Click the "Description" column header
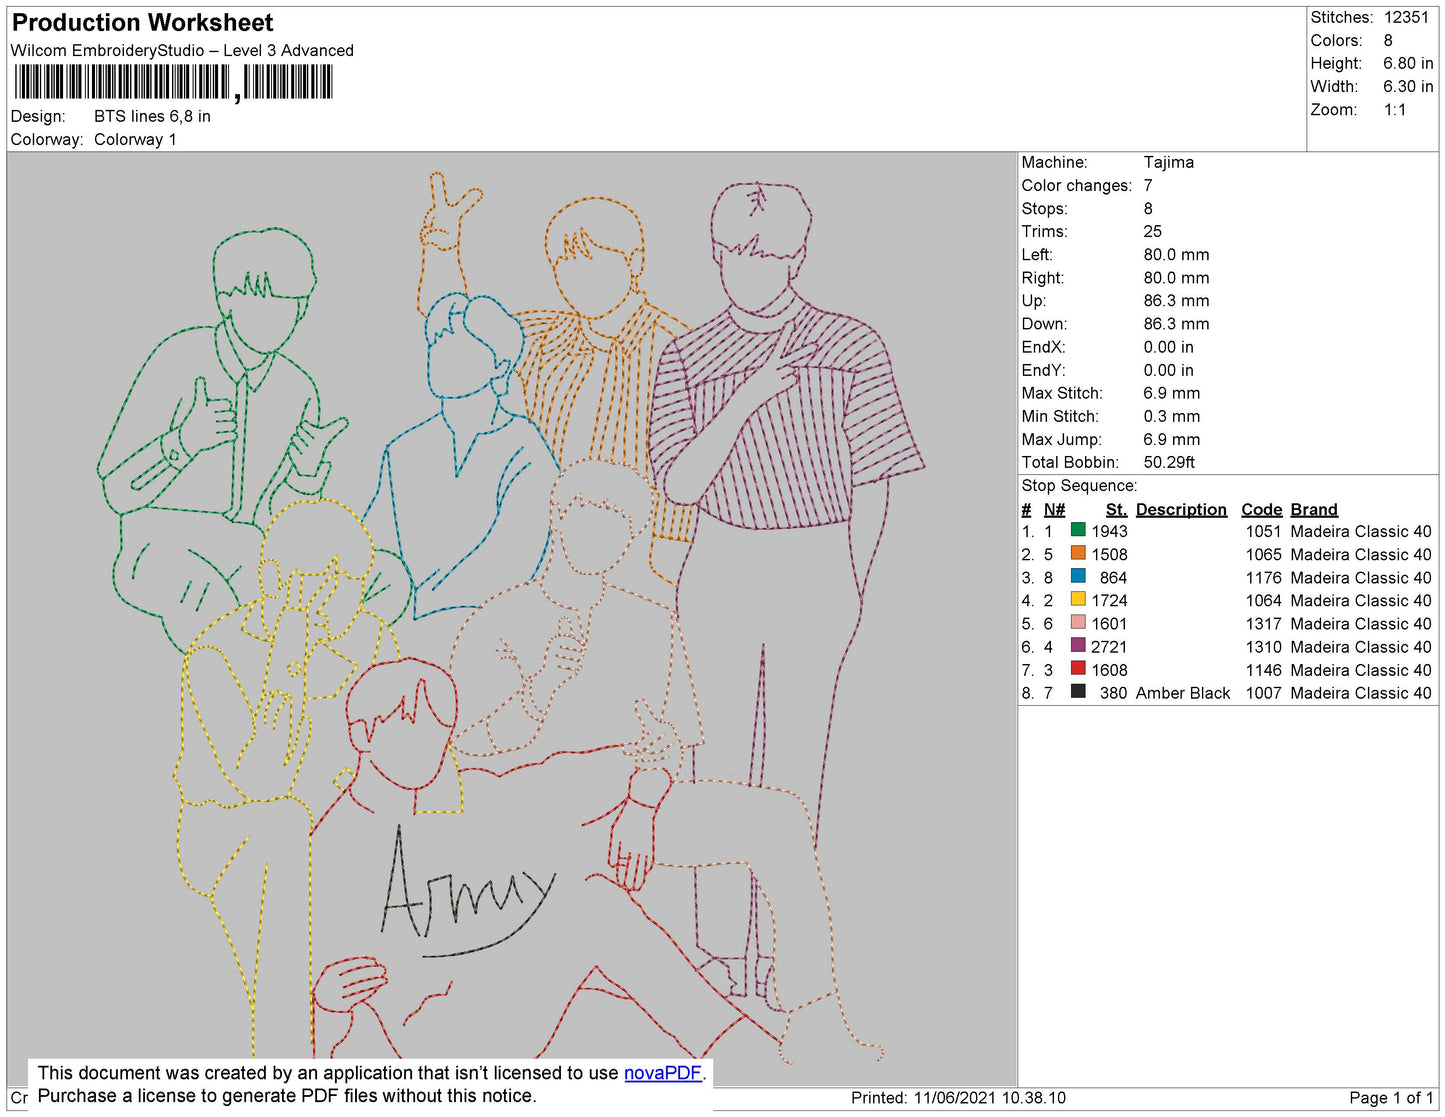 (x=1181, y=509)
